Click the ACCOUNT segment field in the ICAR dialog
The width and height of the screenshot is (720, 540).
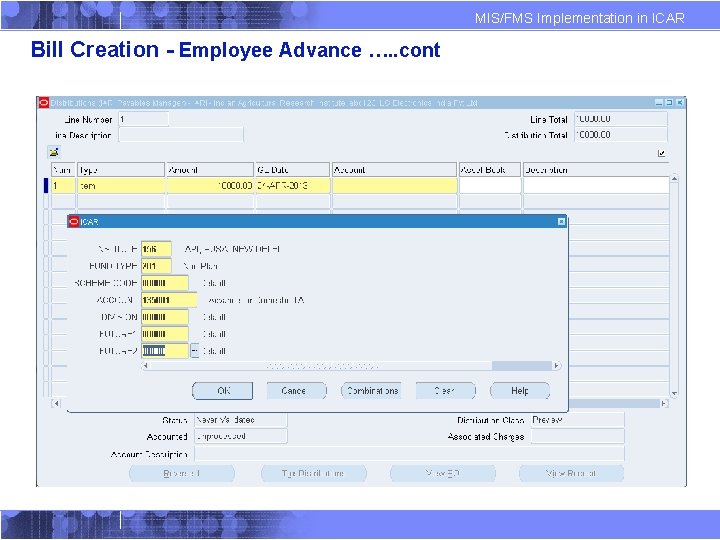(169, 300)
